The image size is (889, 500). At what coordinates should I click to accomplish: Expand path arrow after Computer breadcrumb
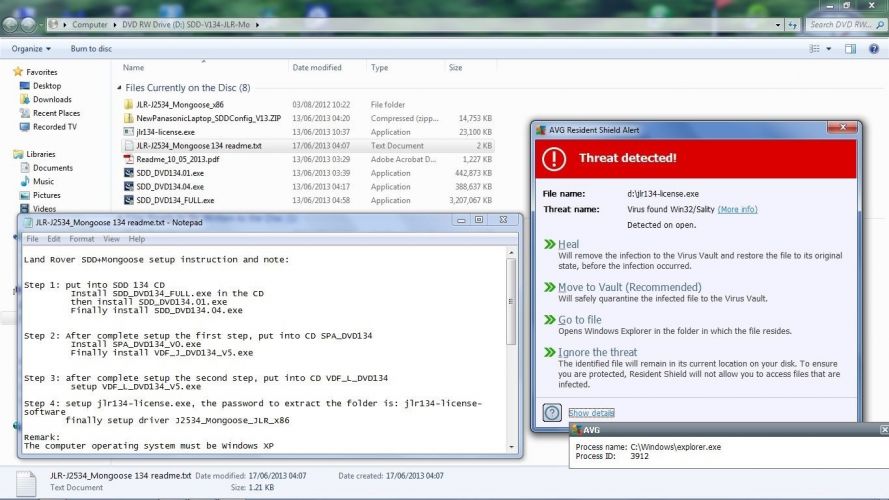coord(115,25)
